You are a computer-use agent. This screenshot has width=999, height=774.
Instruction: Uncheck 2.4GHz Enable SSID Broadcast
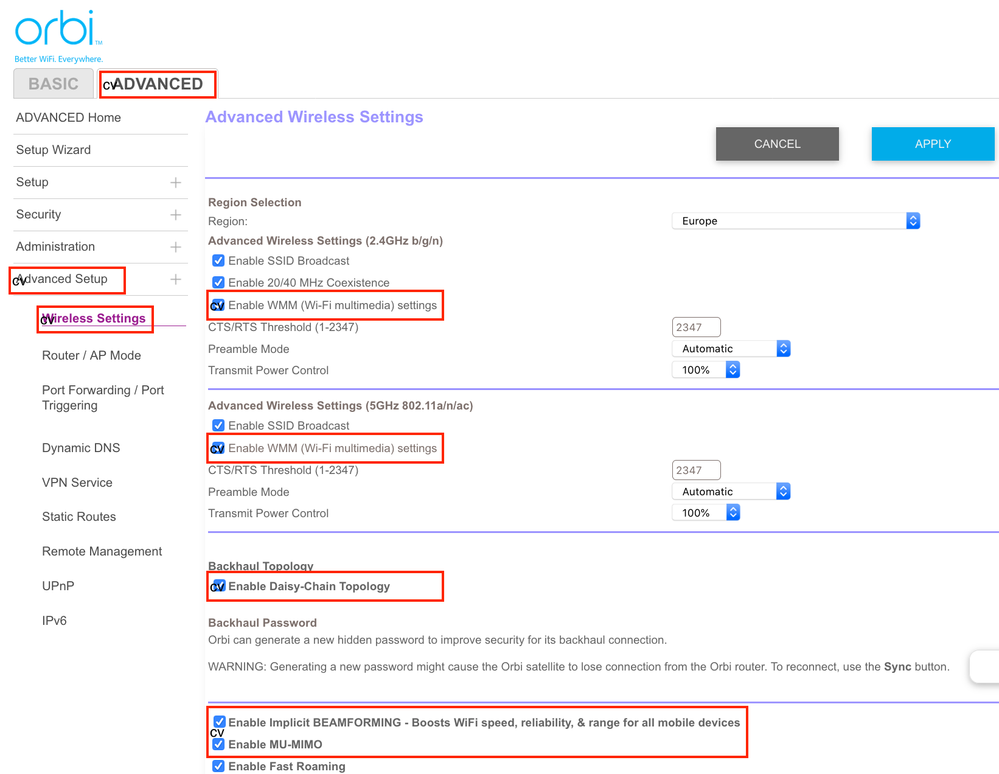(218, 261)
